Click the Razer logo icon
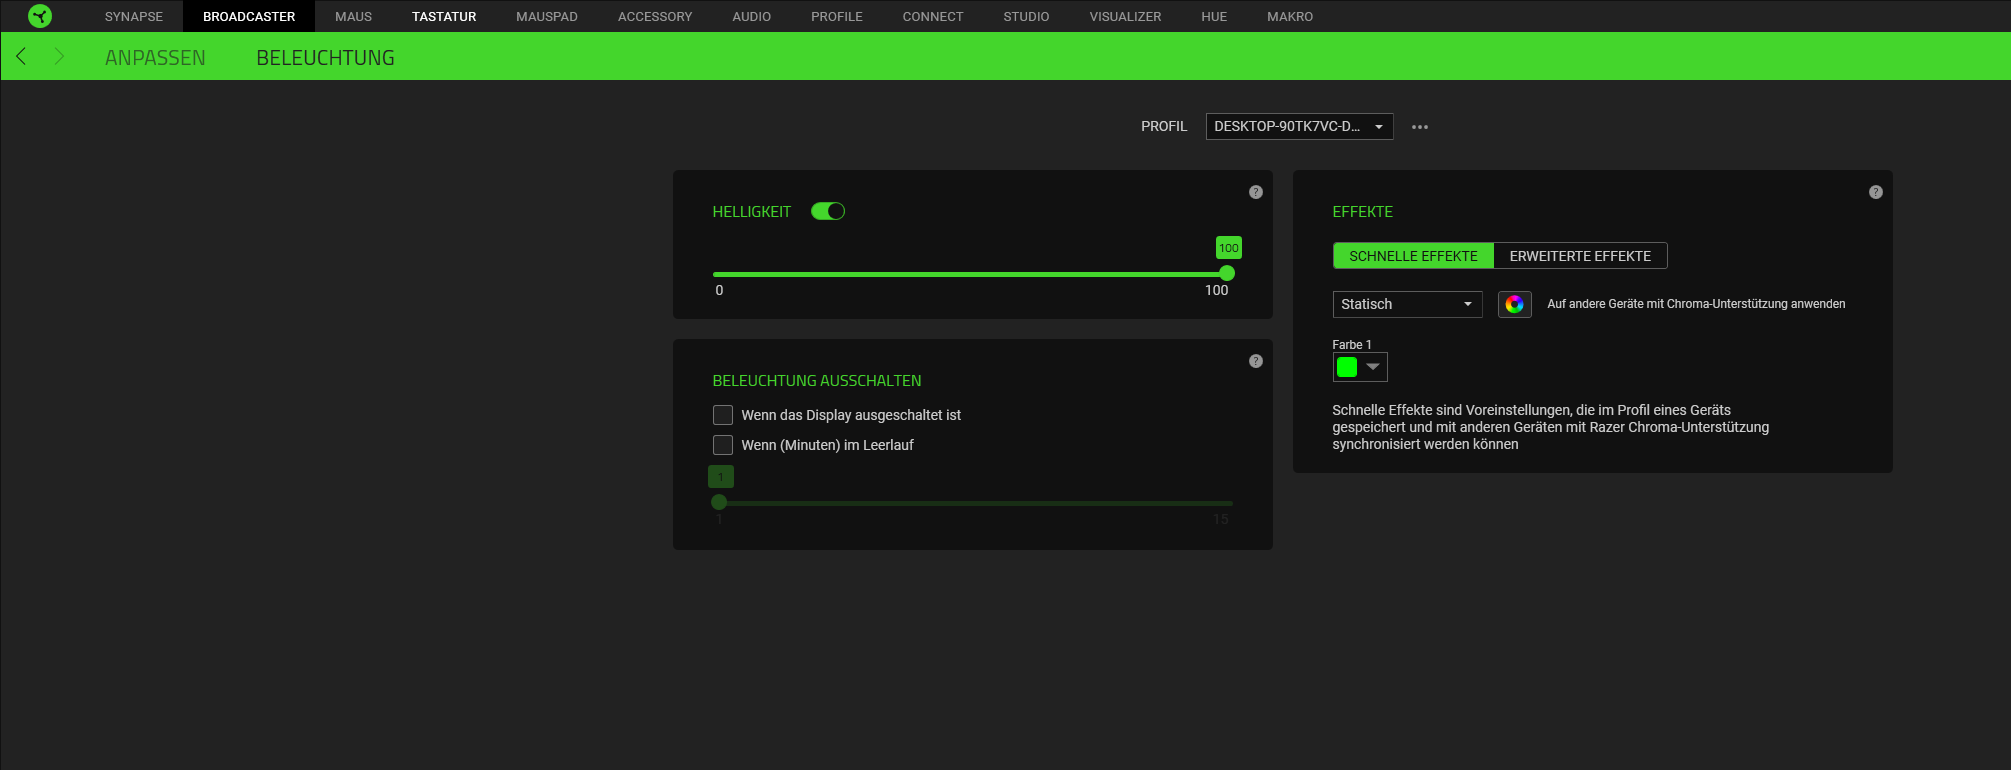The image size is (2011, 770). (x=40, y=16)
